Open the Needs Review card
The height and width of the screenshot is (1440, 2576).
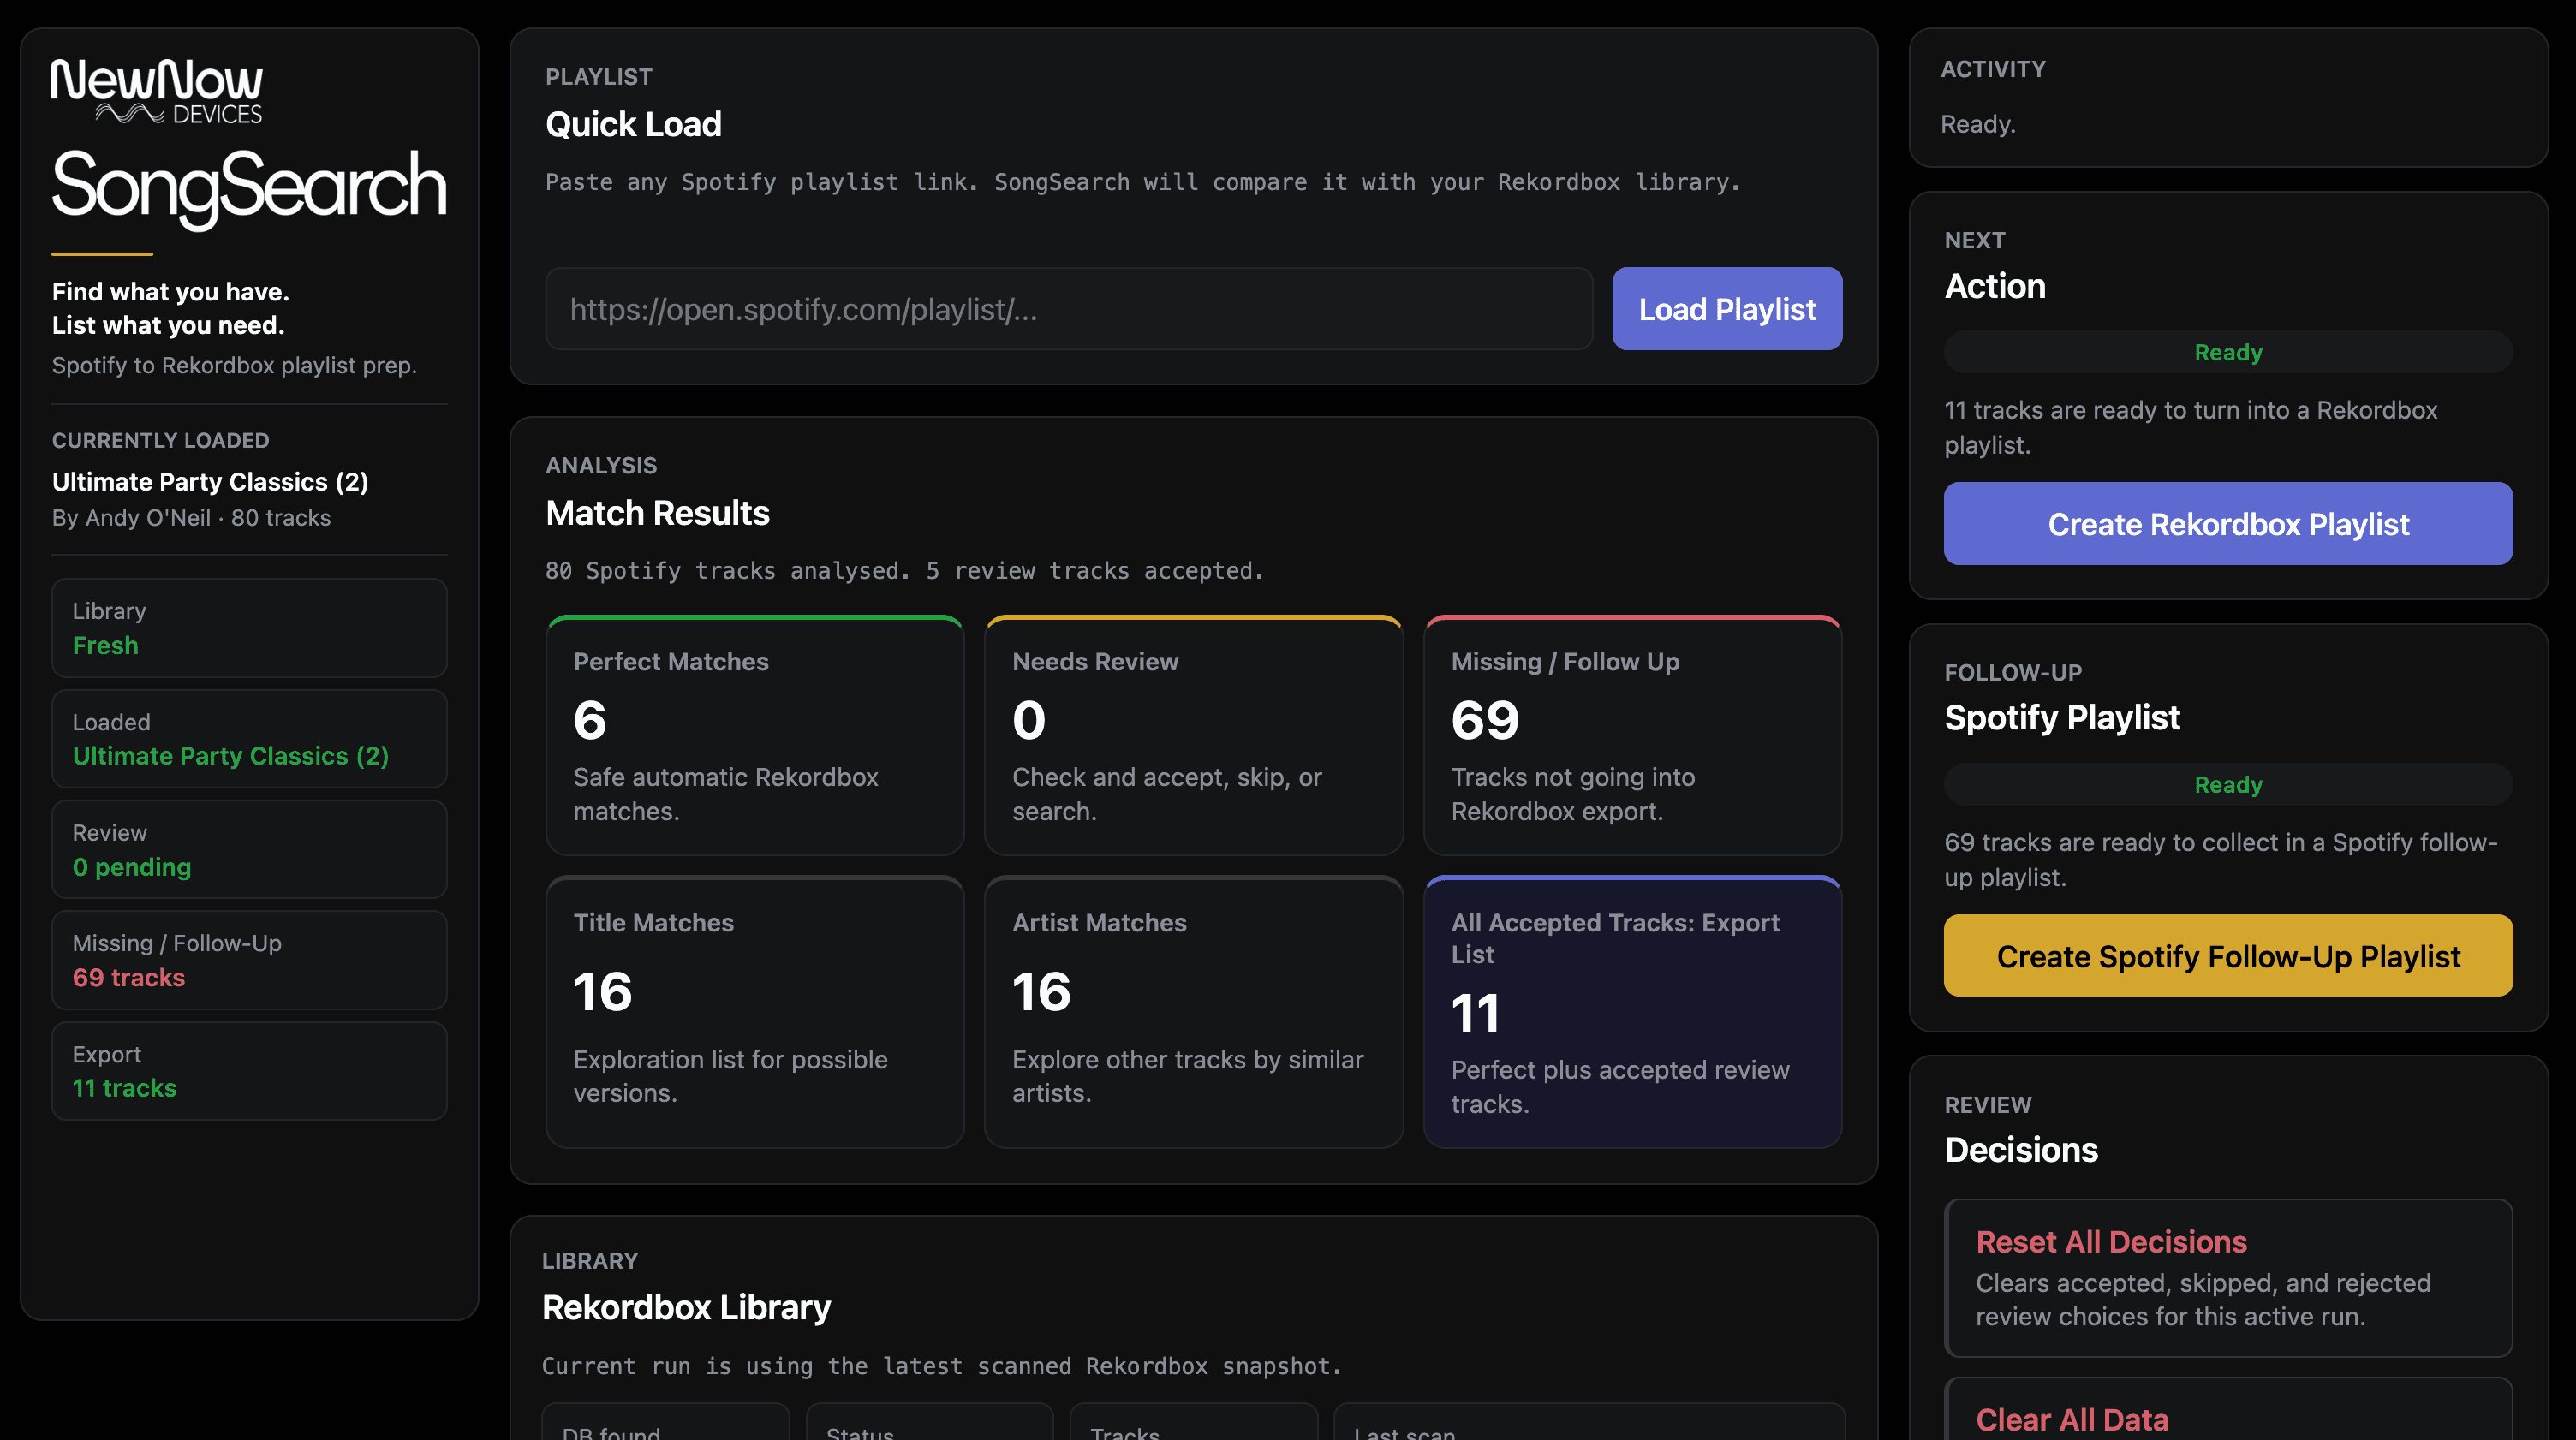(x=1193, y=735)
